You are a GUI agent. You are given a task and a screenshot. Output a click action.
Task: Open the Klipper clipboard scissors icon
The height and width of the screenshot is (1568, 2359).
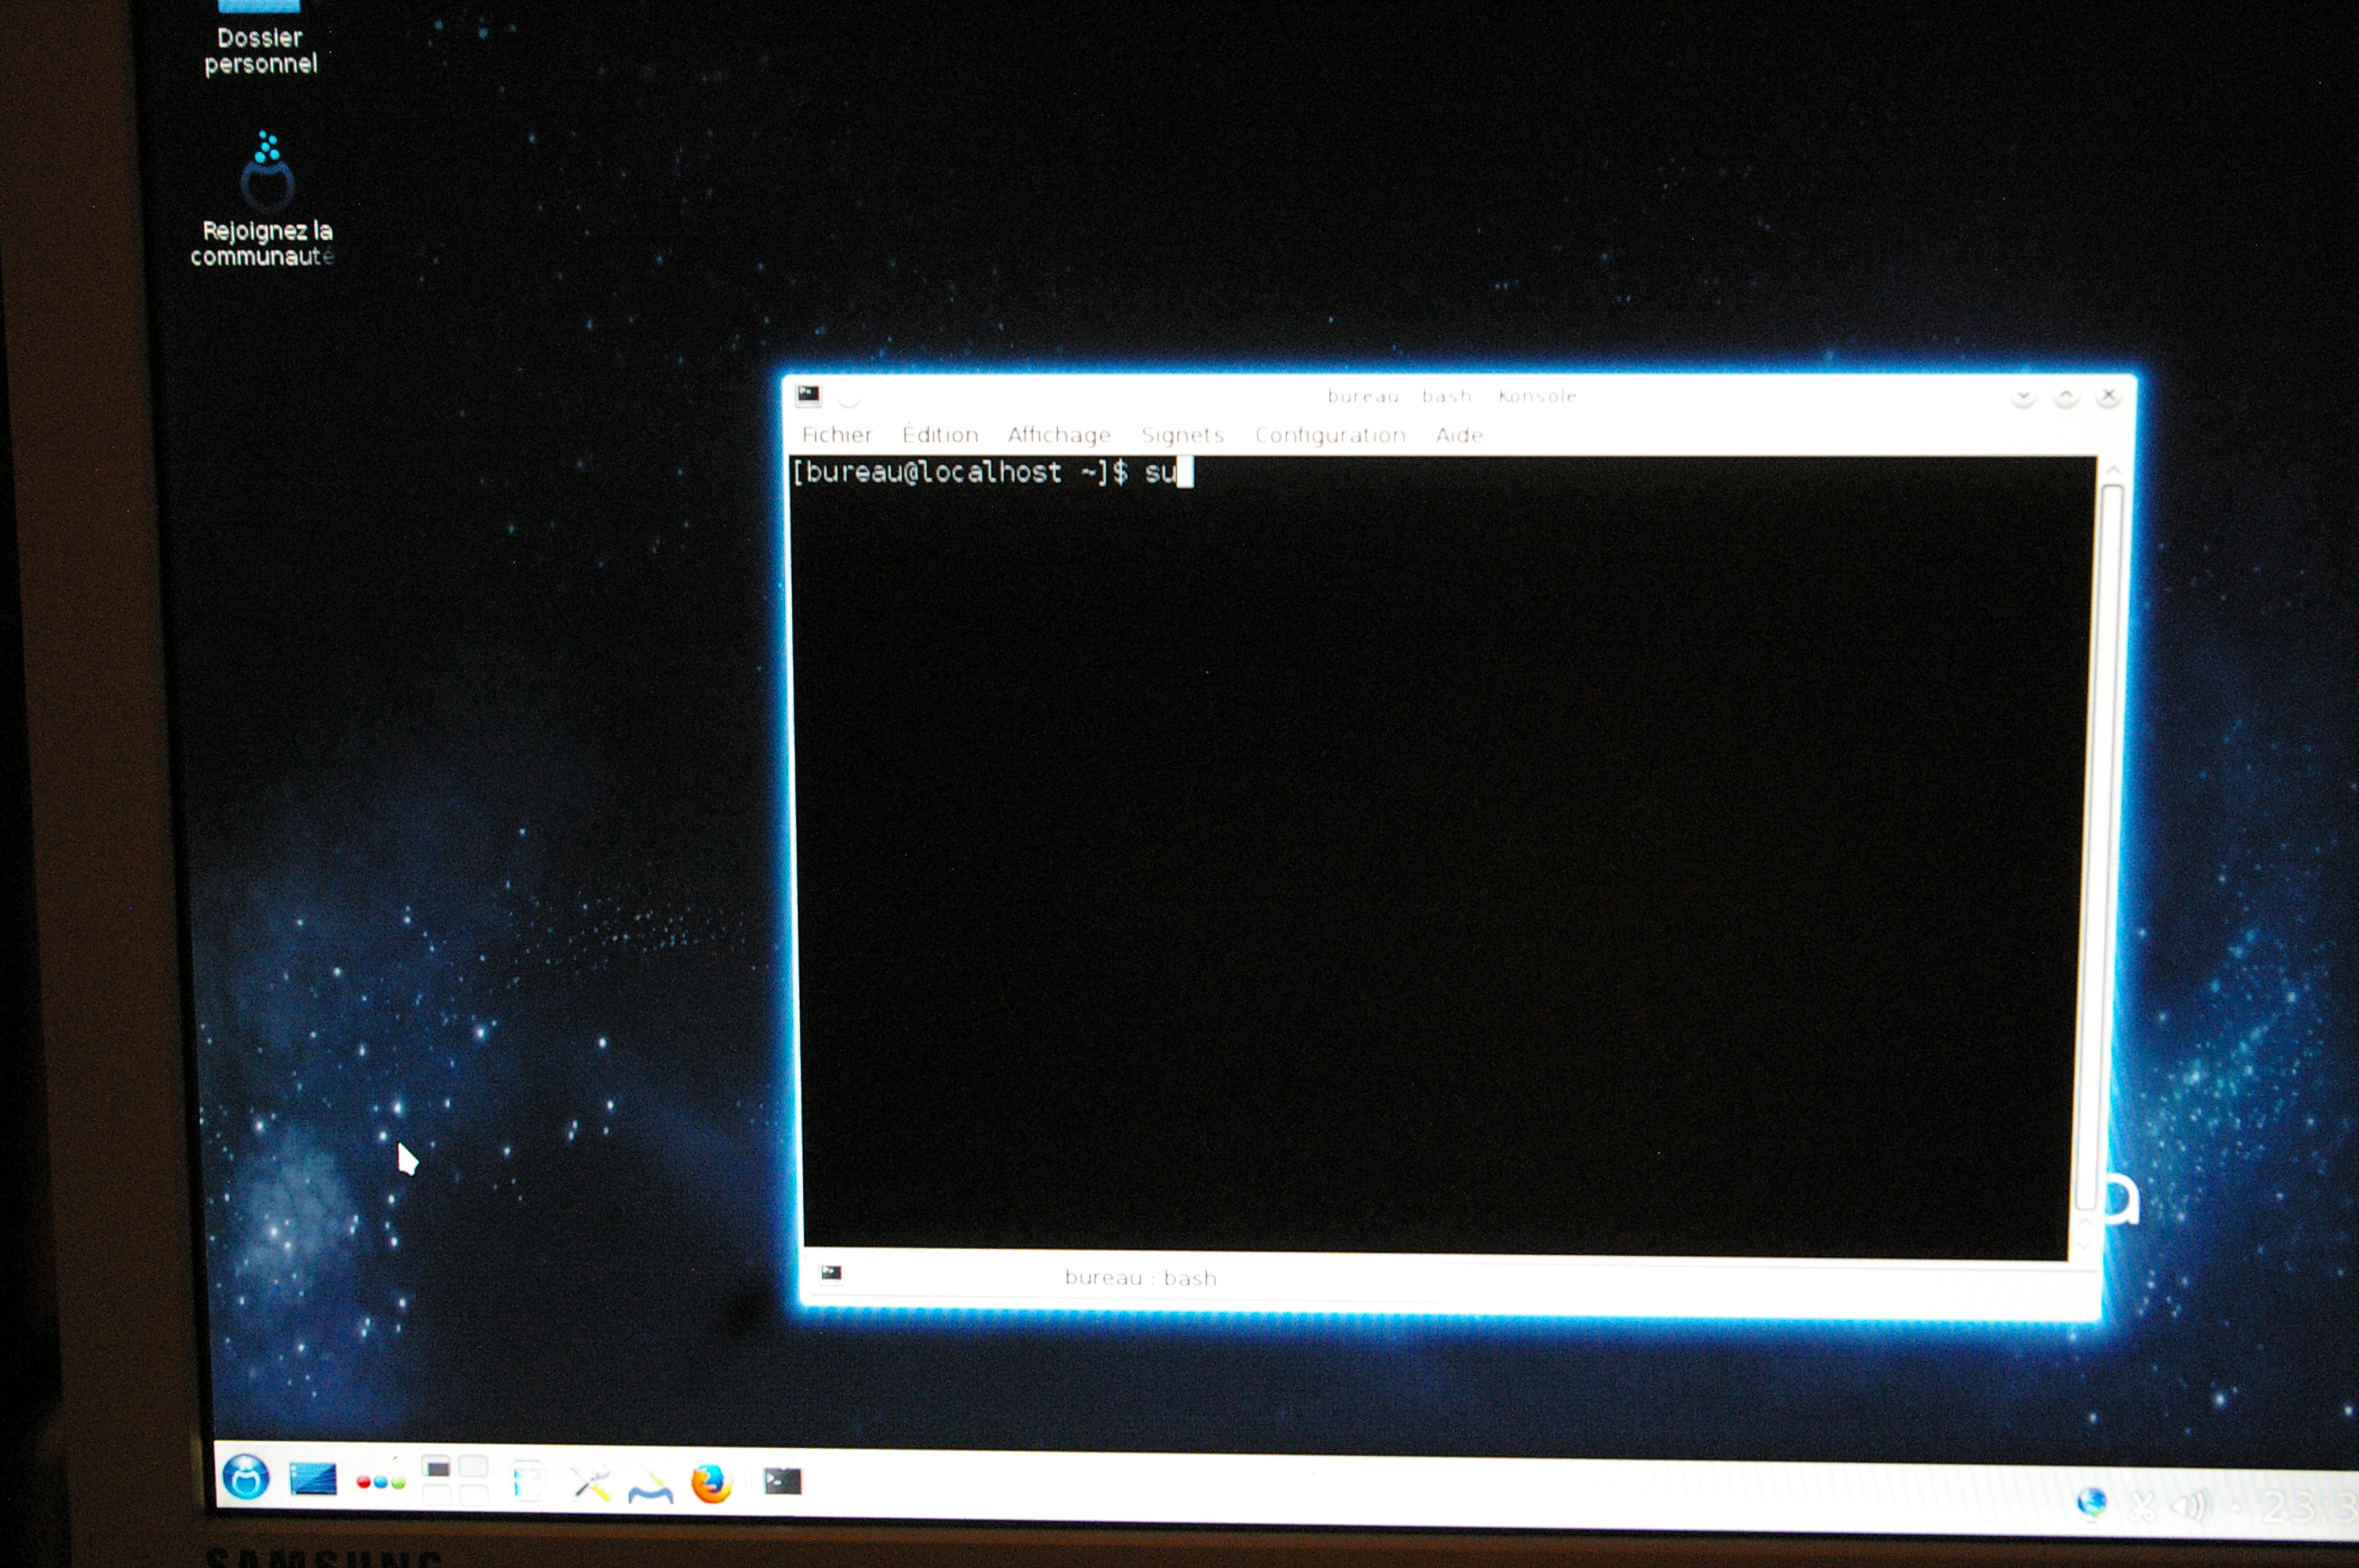pos(2141,1505)
